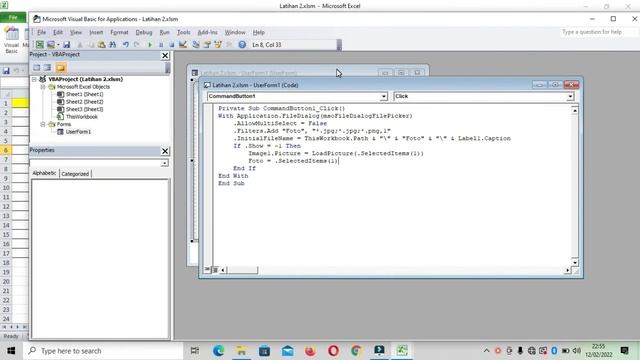Viewport: 640px width, 360px height.
Task: Open Find with the binoculars icon
Action: [112, 44]
